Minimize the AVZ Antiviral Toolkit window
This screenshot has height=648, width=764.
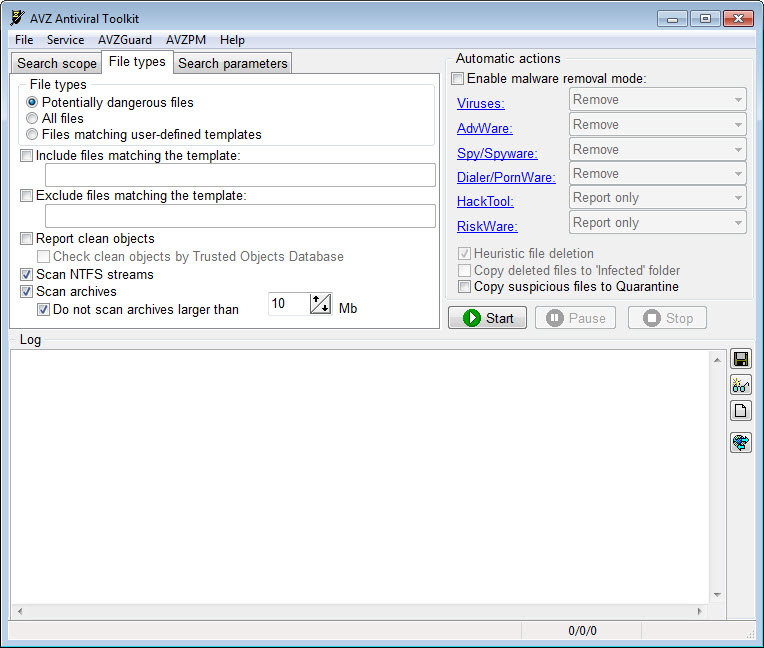672,19
